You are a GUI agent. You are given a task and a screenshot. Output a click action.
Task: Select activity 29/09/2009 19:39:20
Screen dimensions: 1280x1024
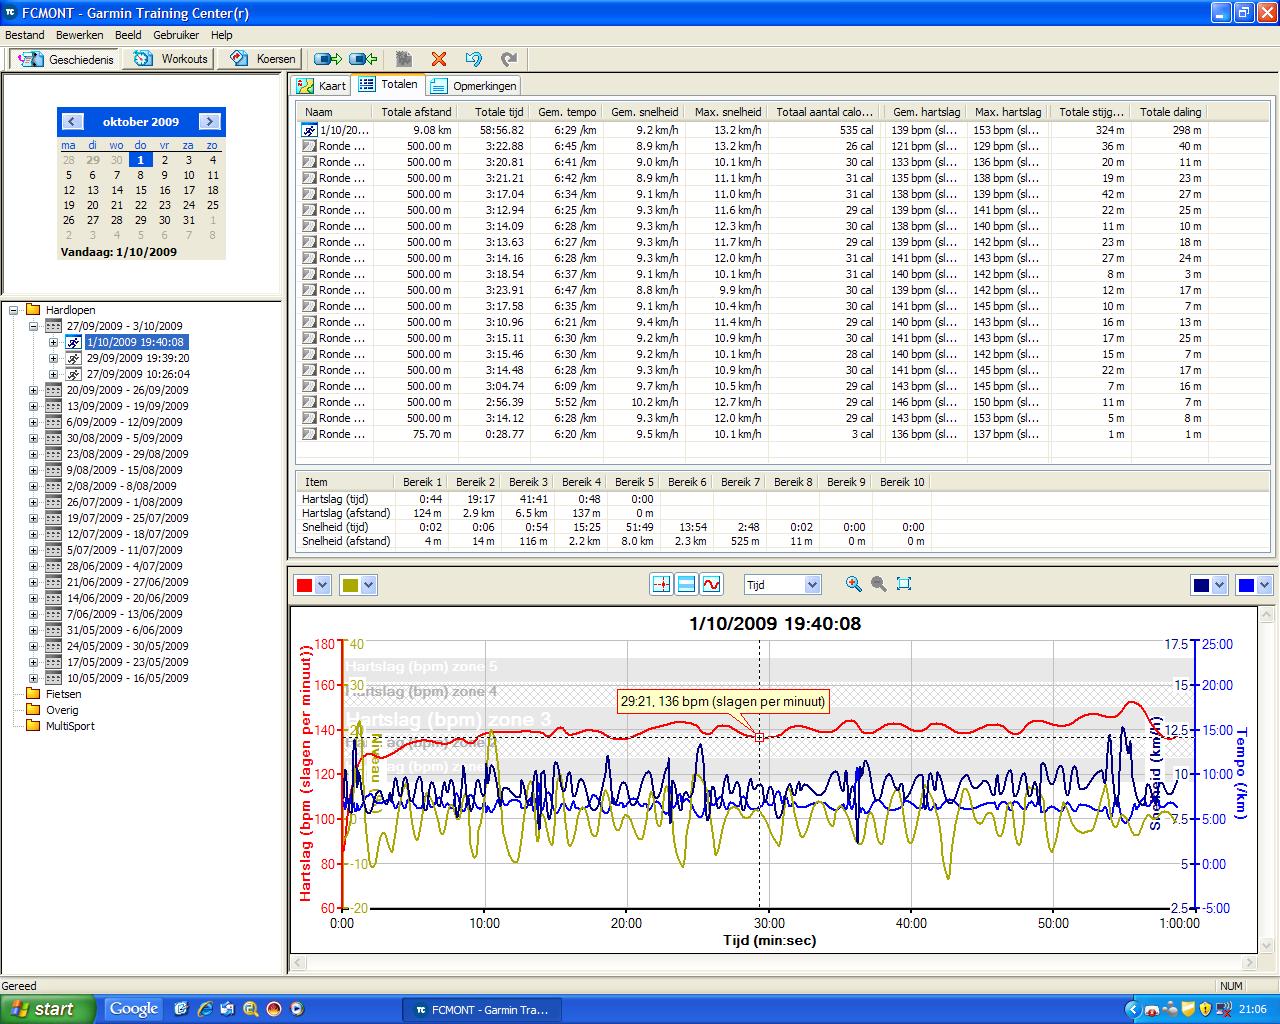(138, 358)
